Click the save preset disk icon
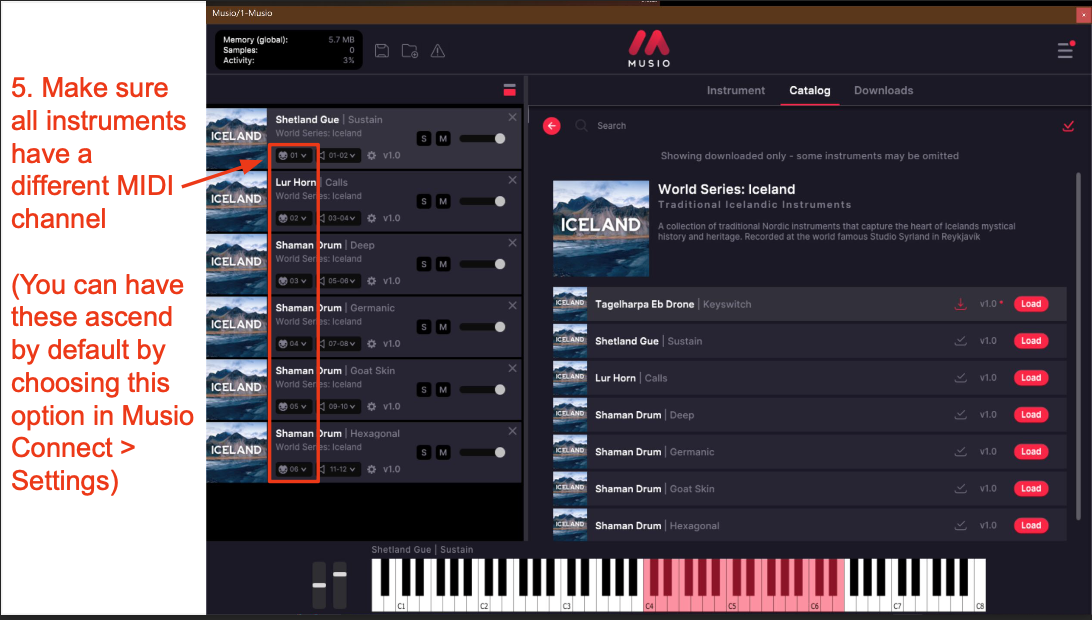 (382, 50)
